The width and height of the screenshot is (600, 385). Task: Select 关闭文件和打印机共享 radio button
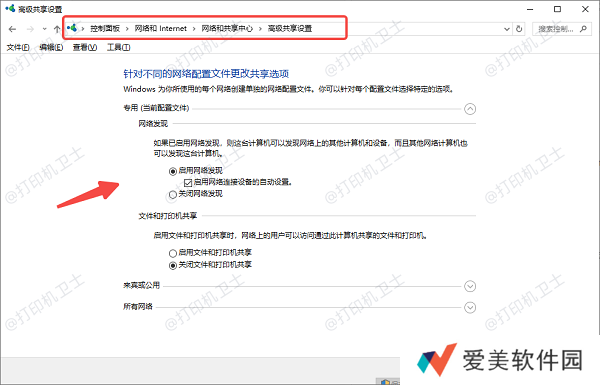pyautogui.click(x=173, y=265)
